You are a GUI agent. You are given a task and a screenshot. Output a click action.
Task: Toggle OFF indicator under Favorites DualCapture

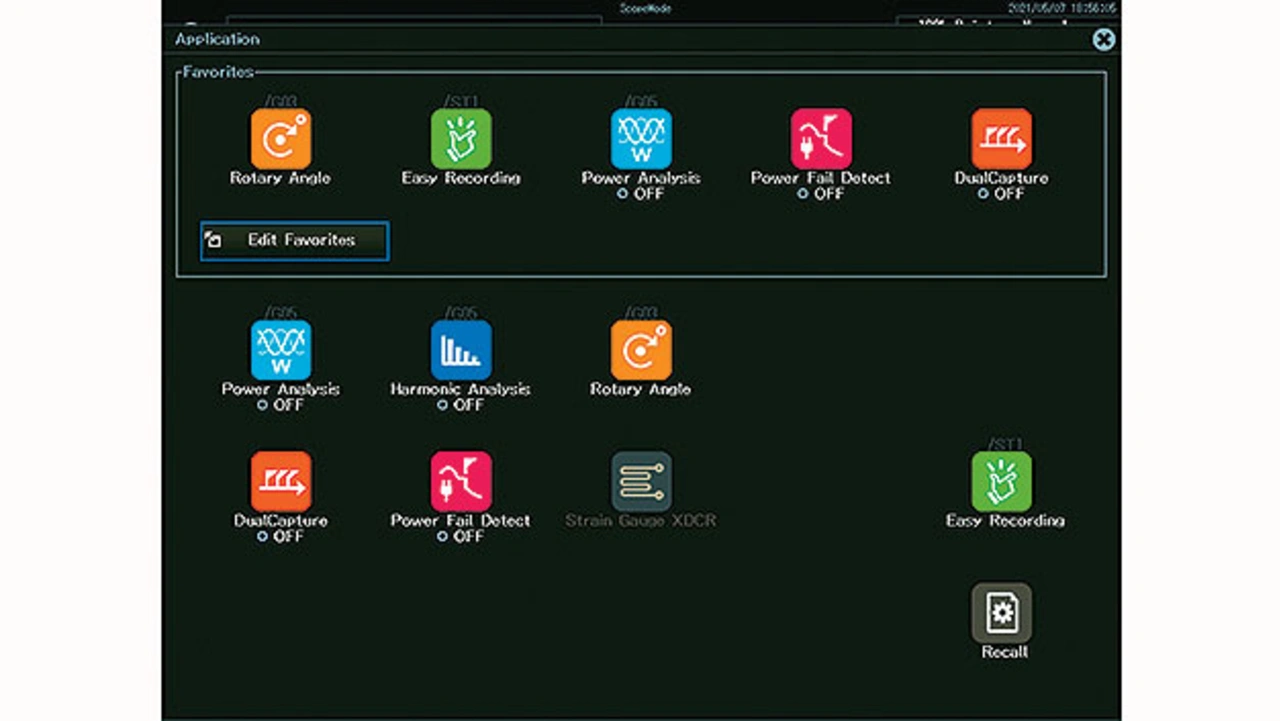[x=1000, y=194]
